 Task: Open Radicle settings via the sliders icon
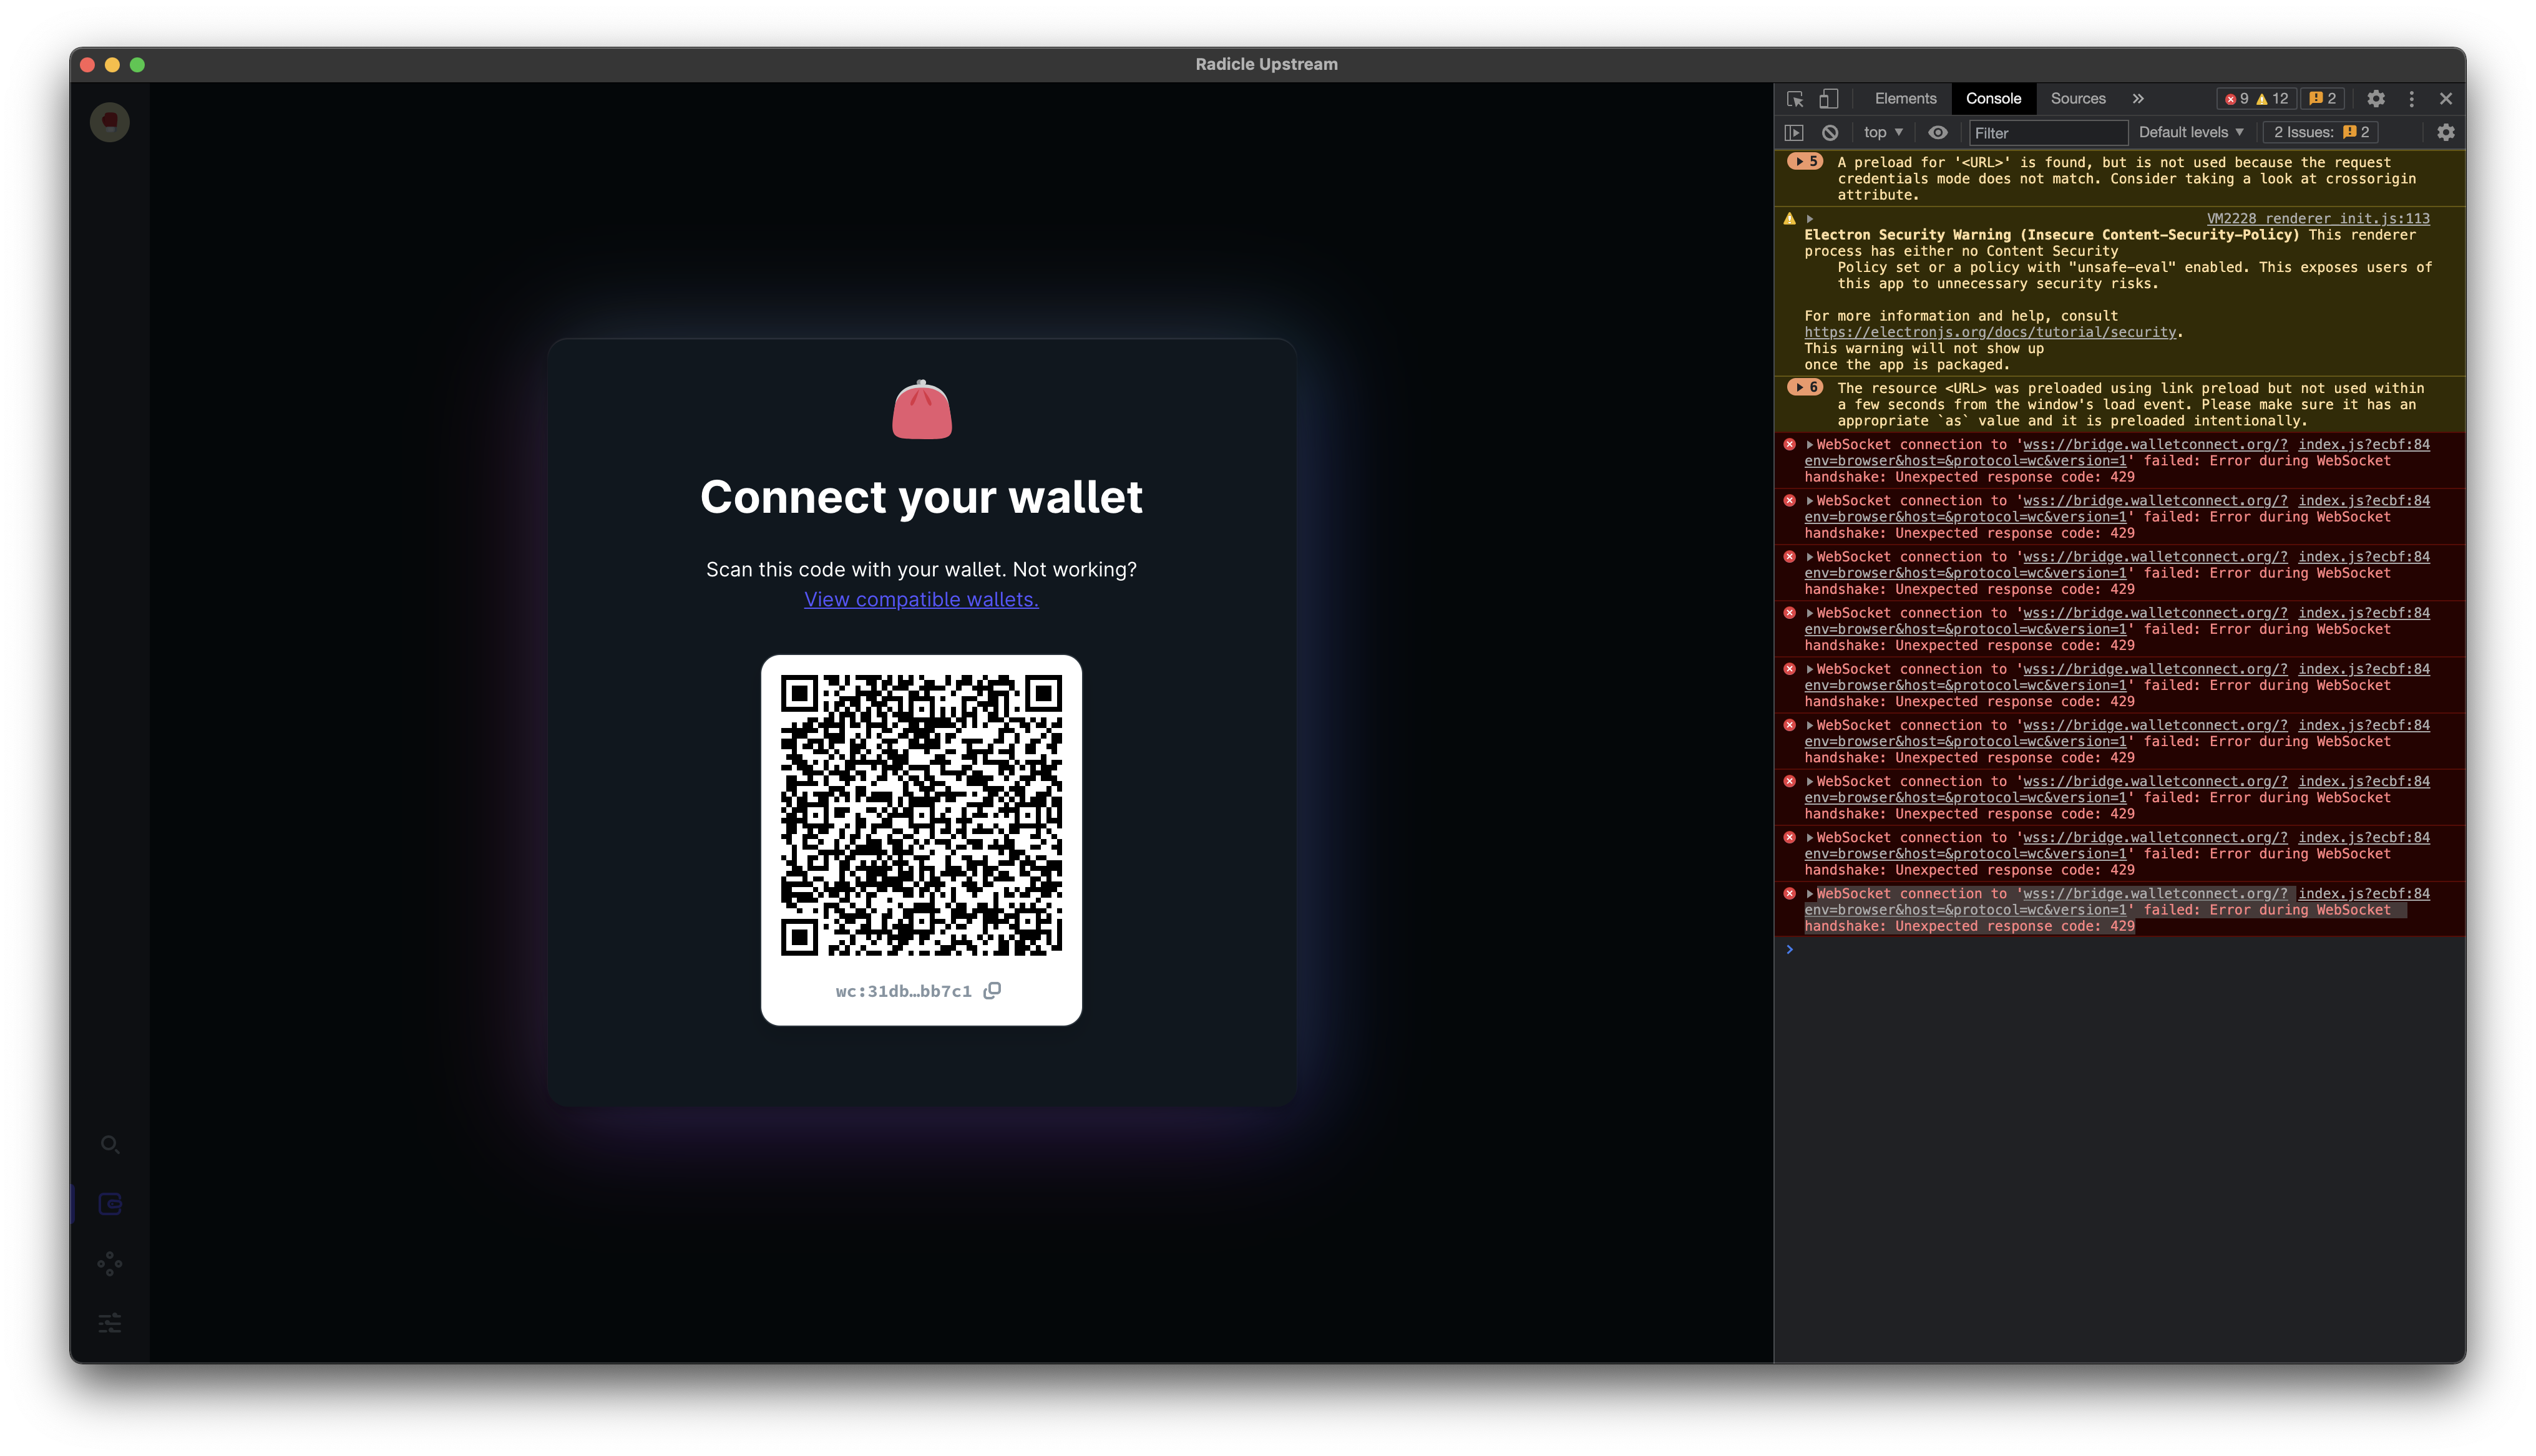[x=110, y=1321]
